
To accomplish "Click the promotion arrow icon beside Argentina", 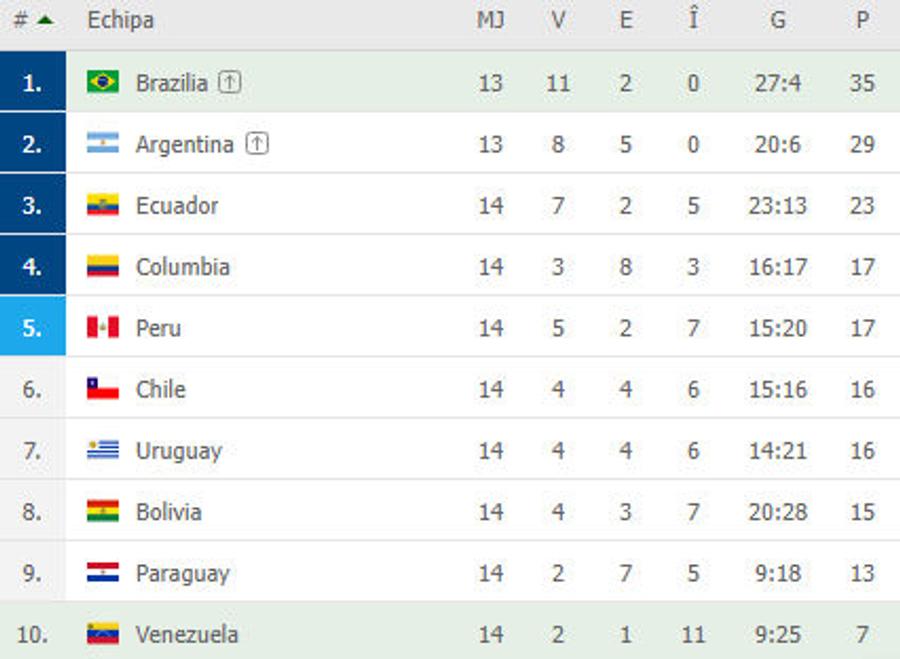I will tap(257, 144).
